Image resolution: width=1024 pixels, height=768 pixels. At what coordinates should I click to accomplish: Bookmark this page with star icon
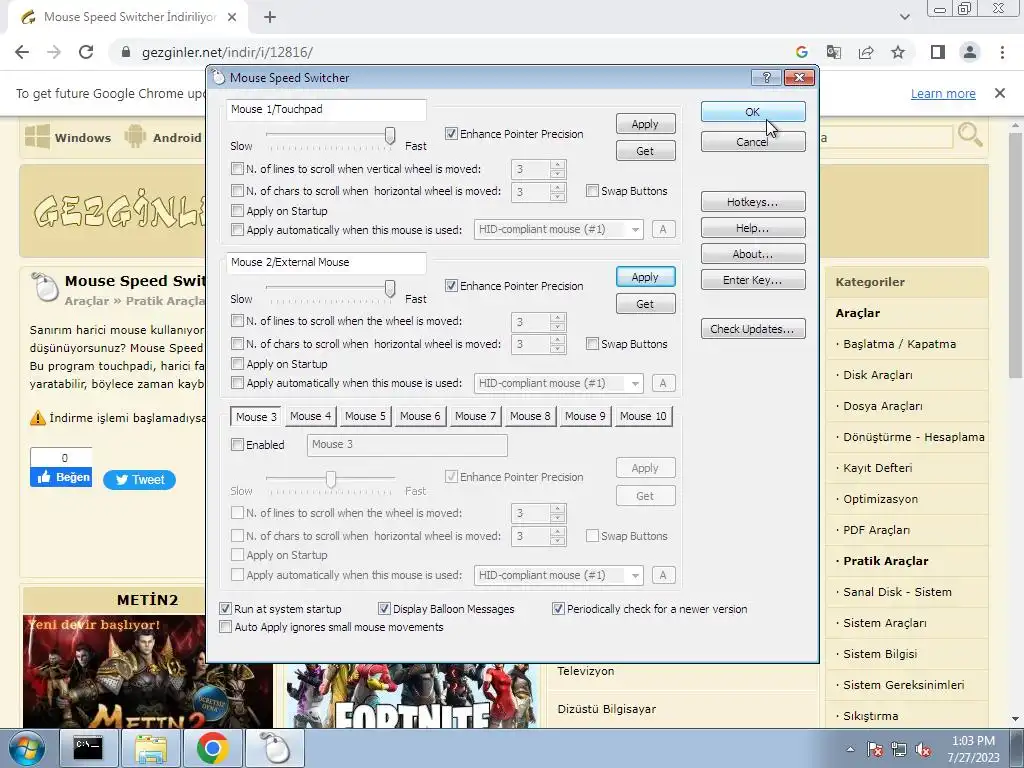[898, 52]
